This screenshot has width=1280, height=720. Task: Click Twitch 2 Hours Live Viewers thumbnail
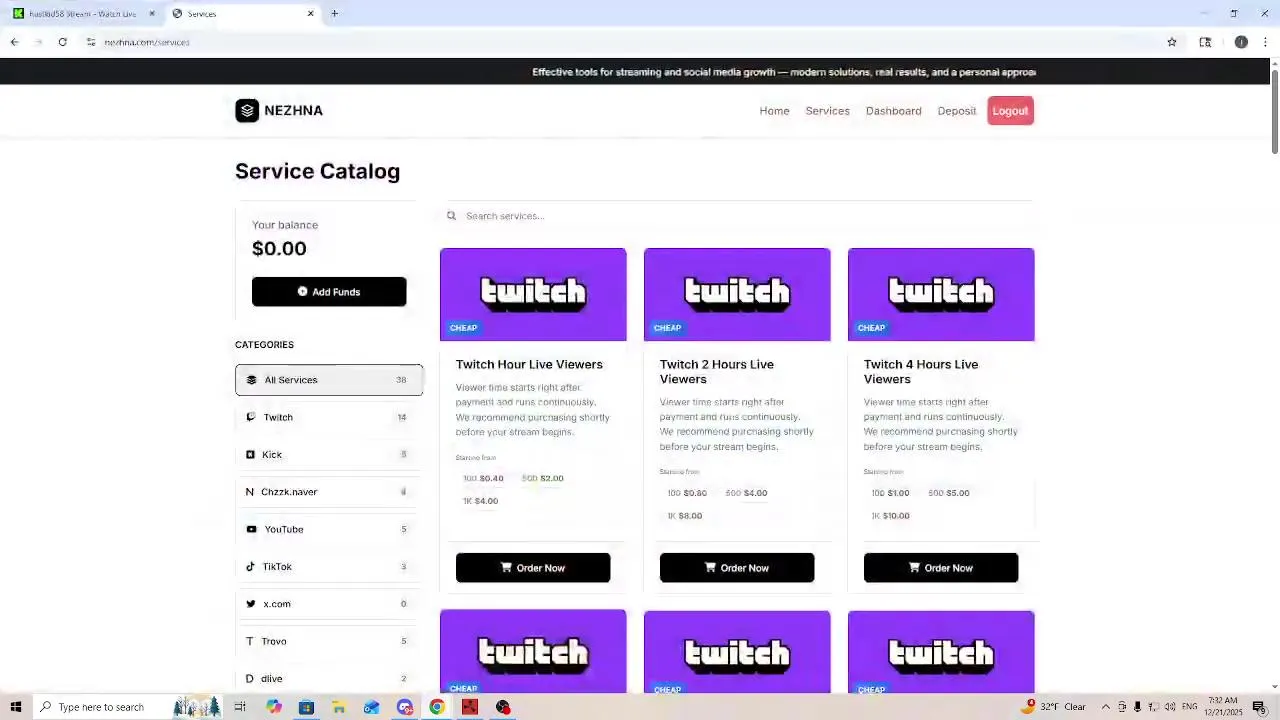(737, 294)
